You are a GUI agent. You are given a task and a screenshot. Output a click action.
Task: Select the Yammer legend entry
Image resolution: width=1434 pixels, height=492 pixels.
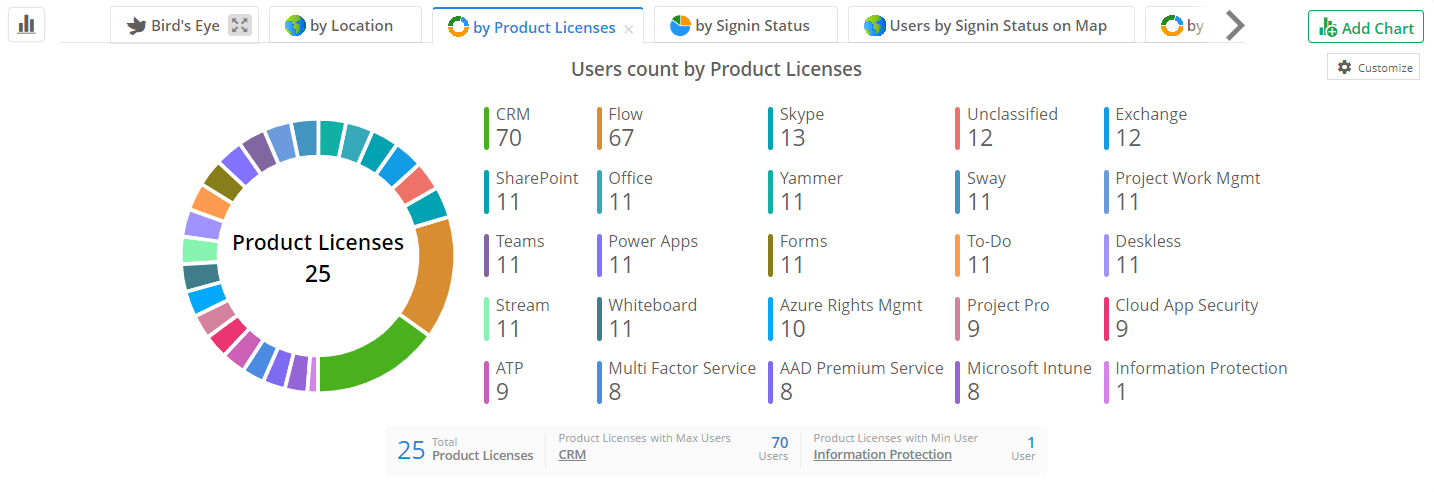pos(807,191)
